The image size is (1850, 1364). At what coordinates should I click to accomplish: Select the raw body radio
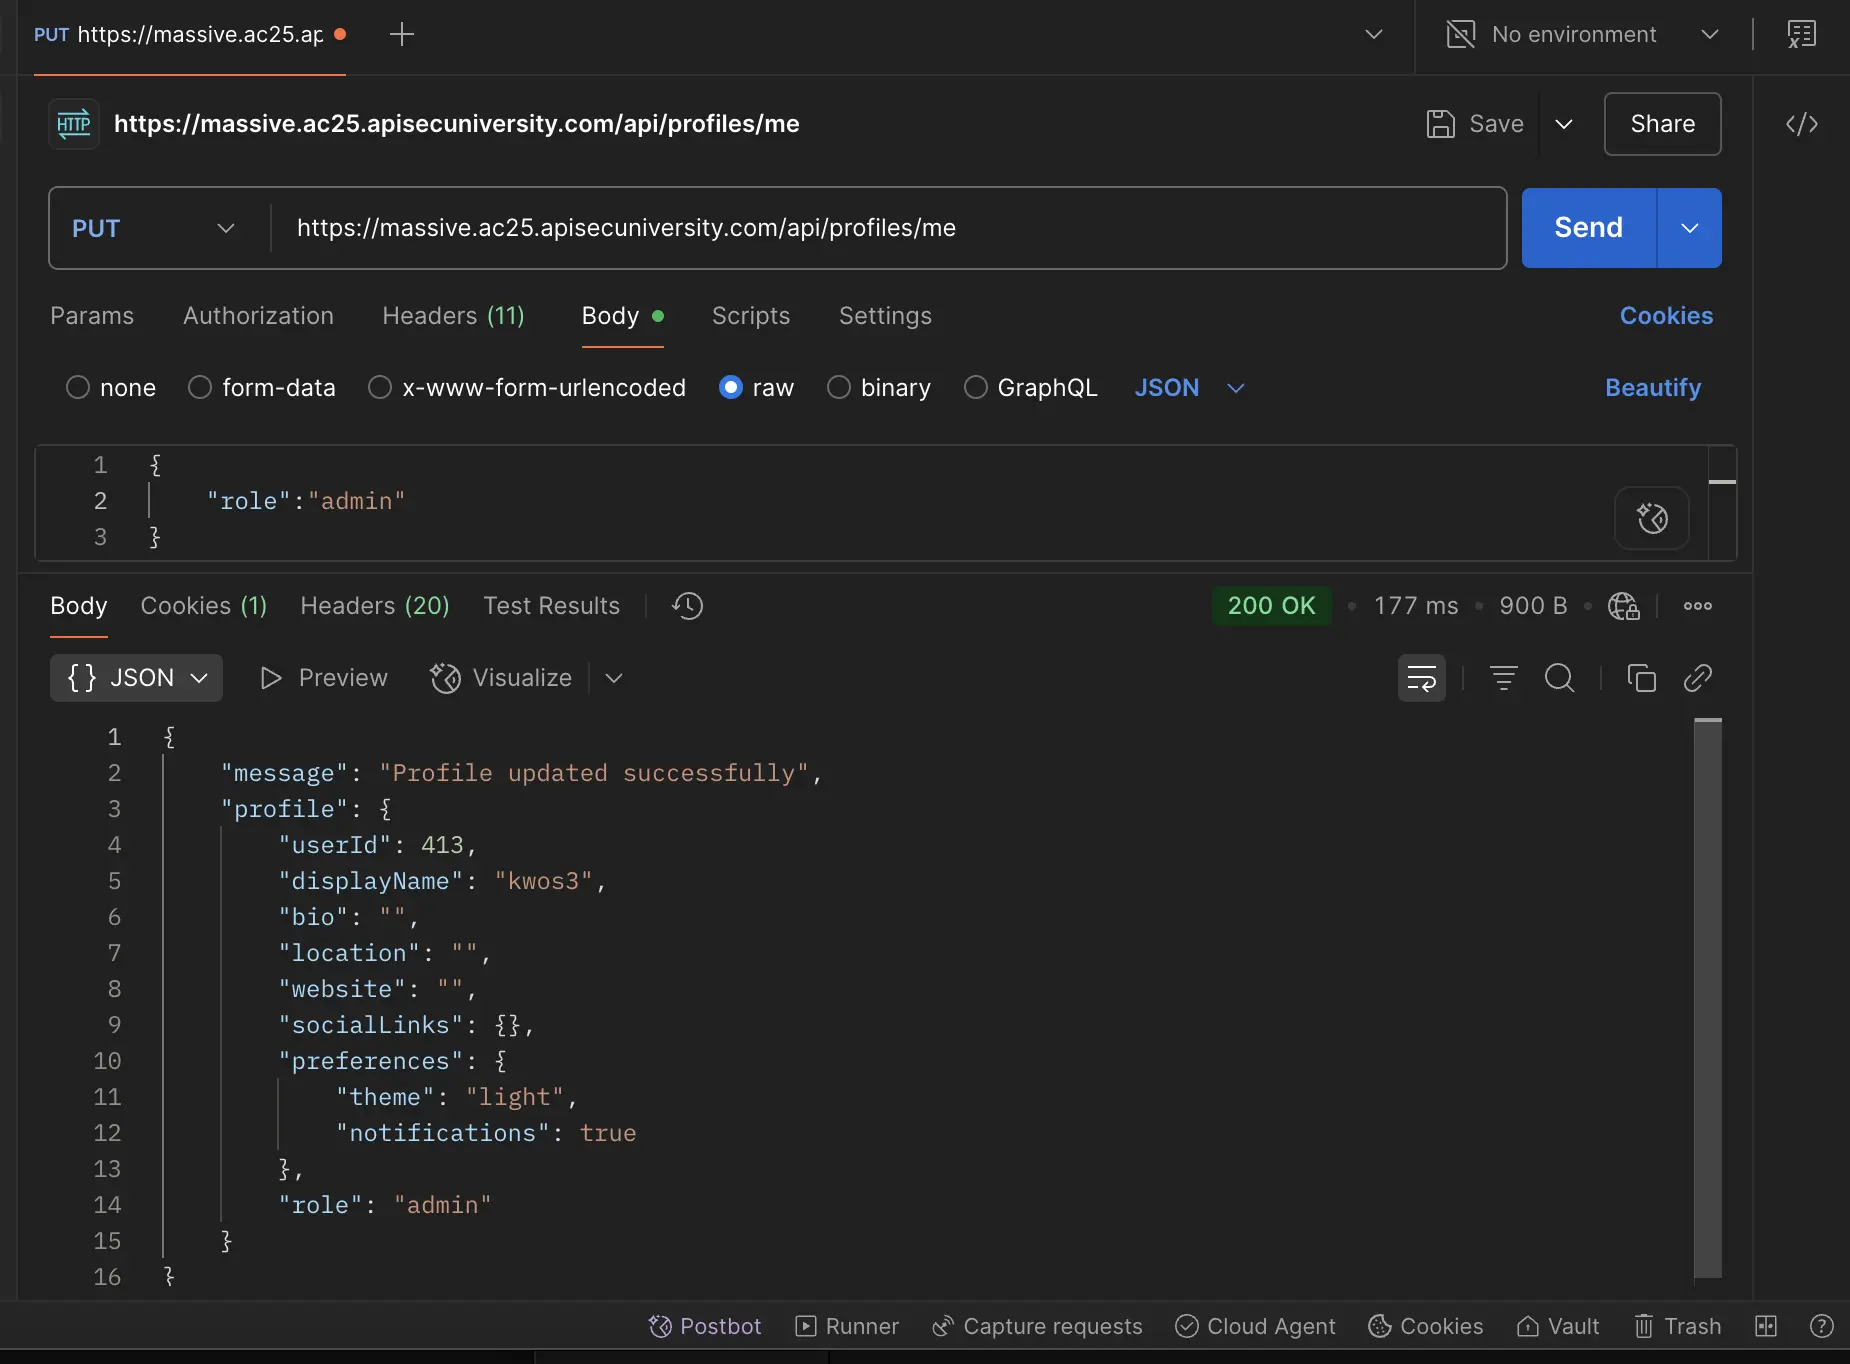(x=731, y=387)
